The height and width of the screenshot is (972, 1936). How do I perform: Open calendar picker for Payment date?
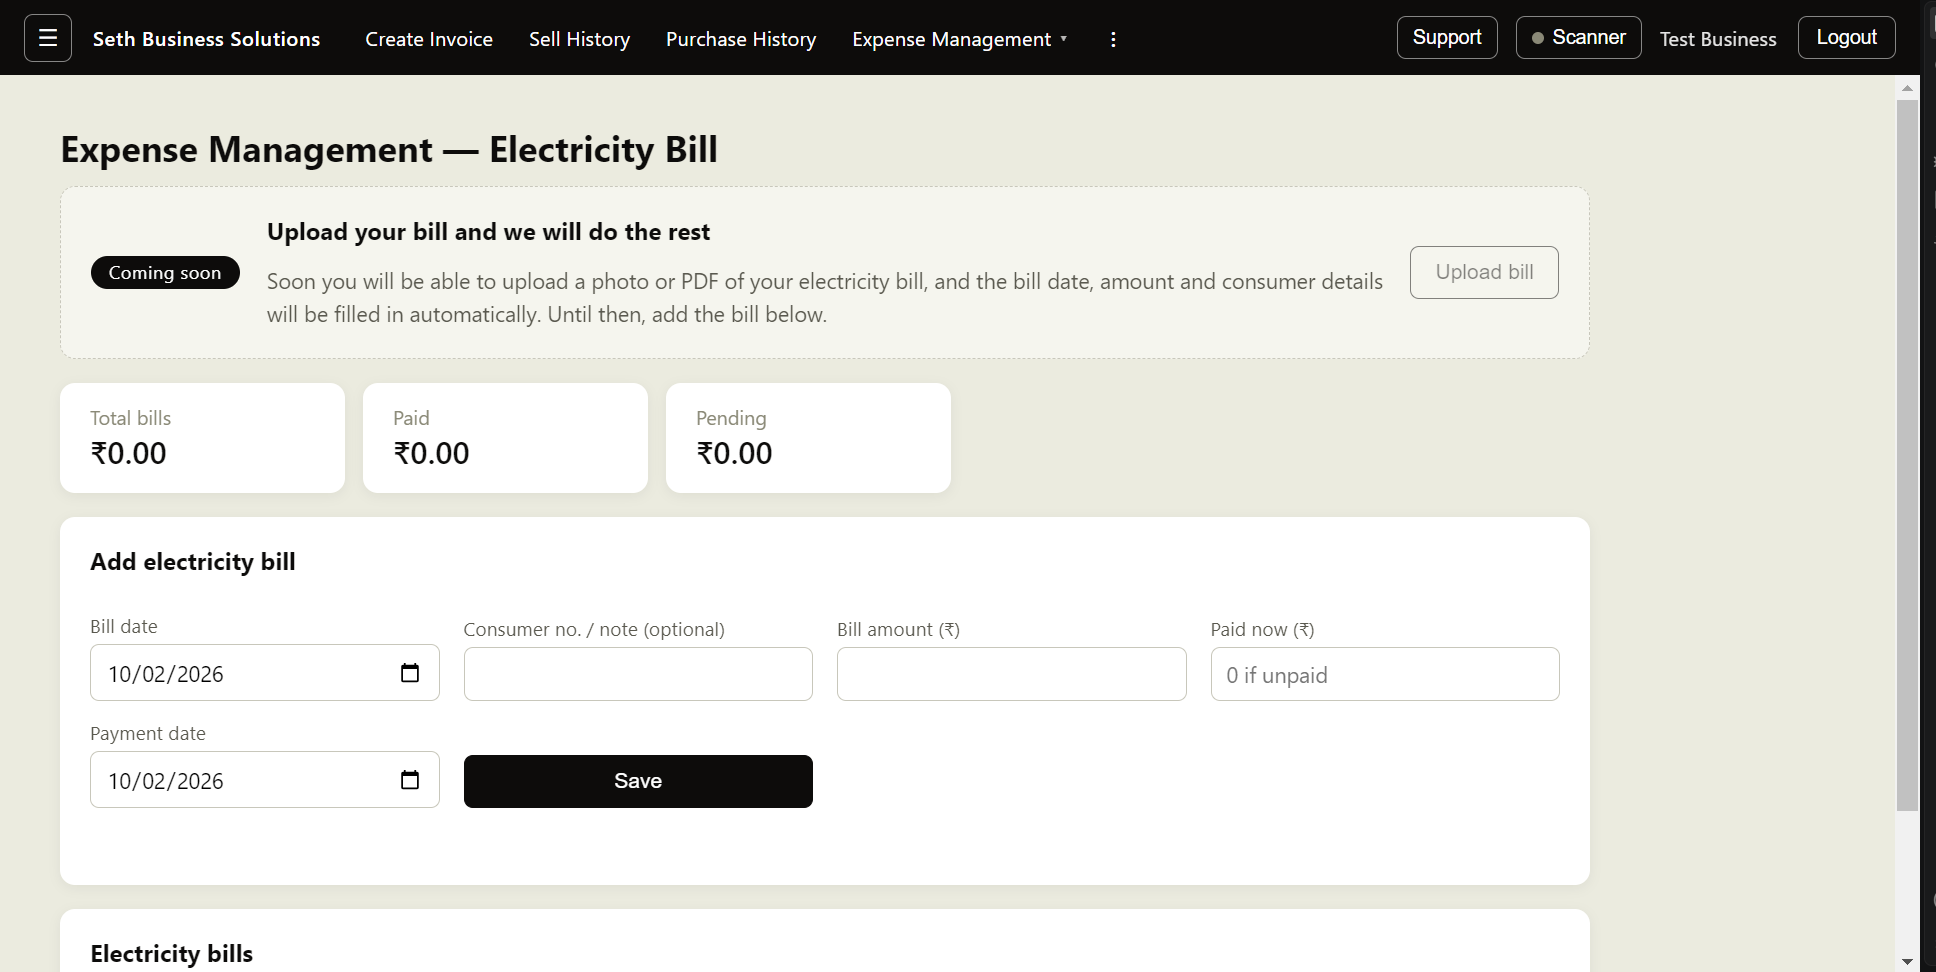[x=410, y=780]
